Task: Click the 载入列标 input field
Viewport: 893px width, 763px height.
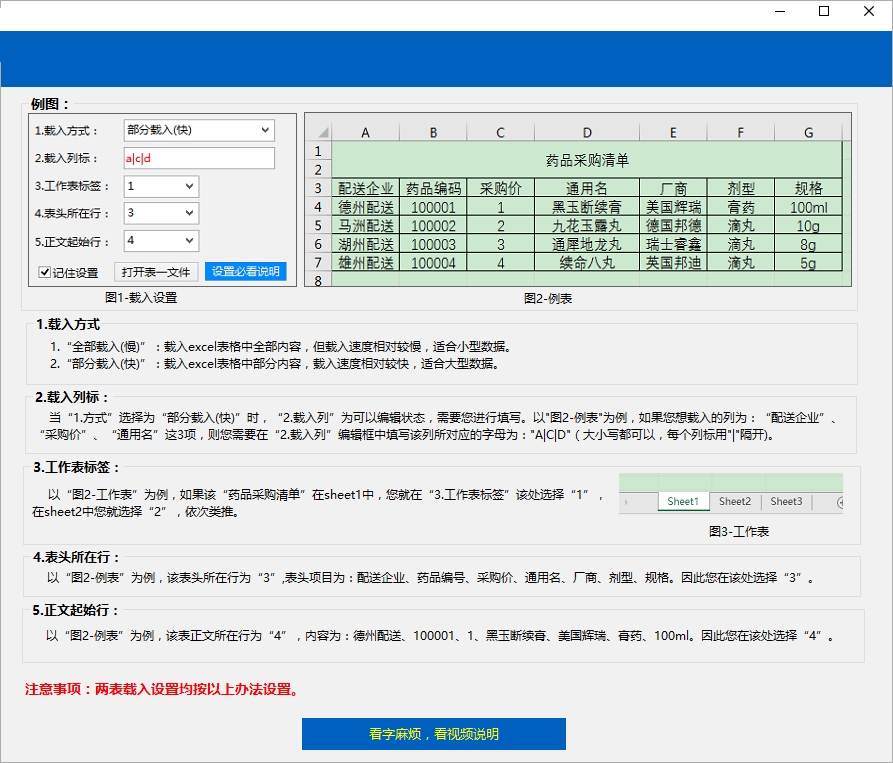Action: [198, 158]
